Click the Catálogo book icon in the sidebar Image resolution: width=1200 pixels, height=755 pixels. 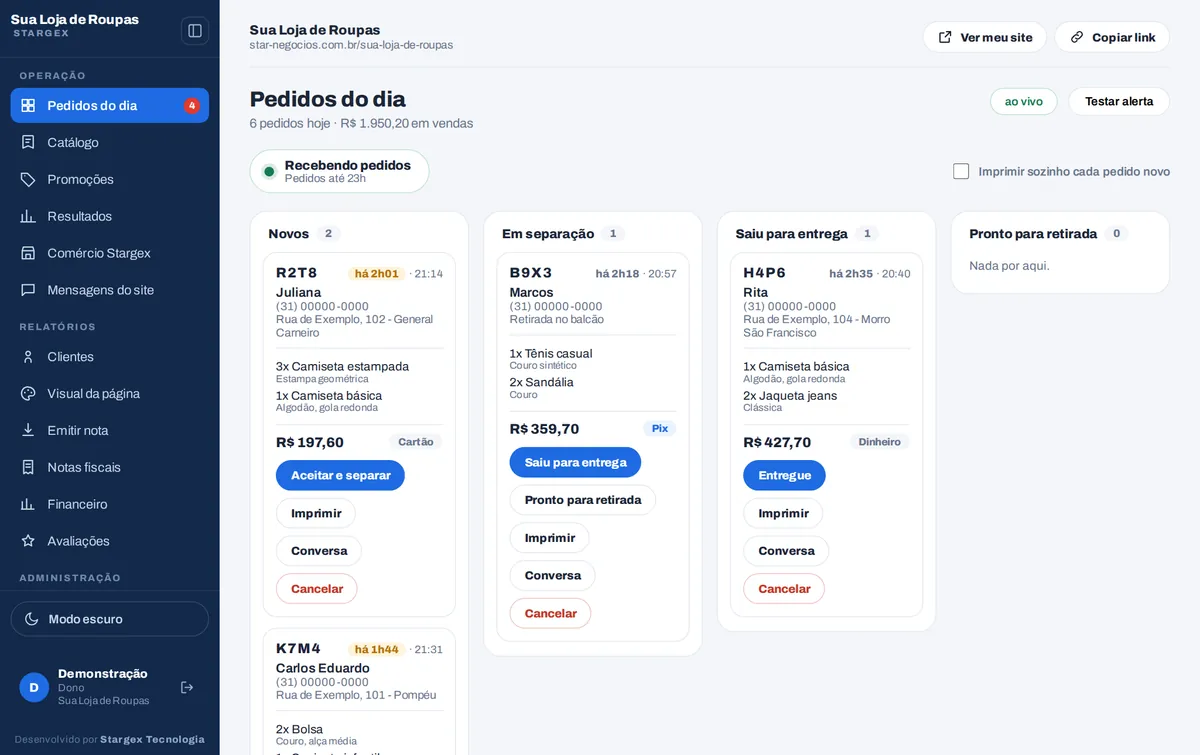pyautogui.click(x=28, y=142)
